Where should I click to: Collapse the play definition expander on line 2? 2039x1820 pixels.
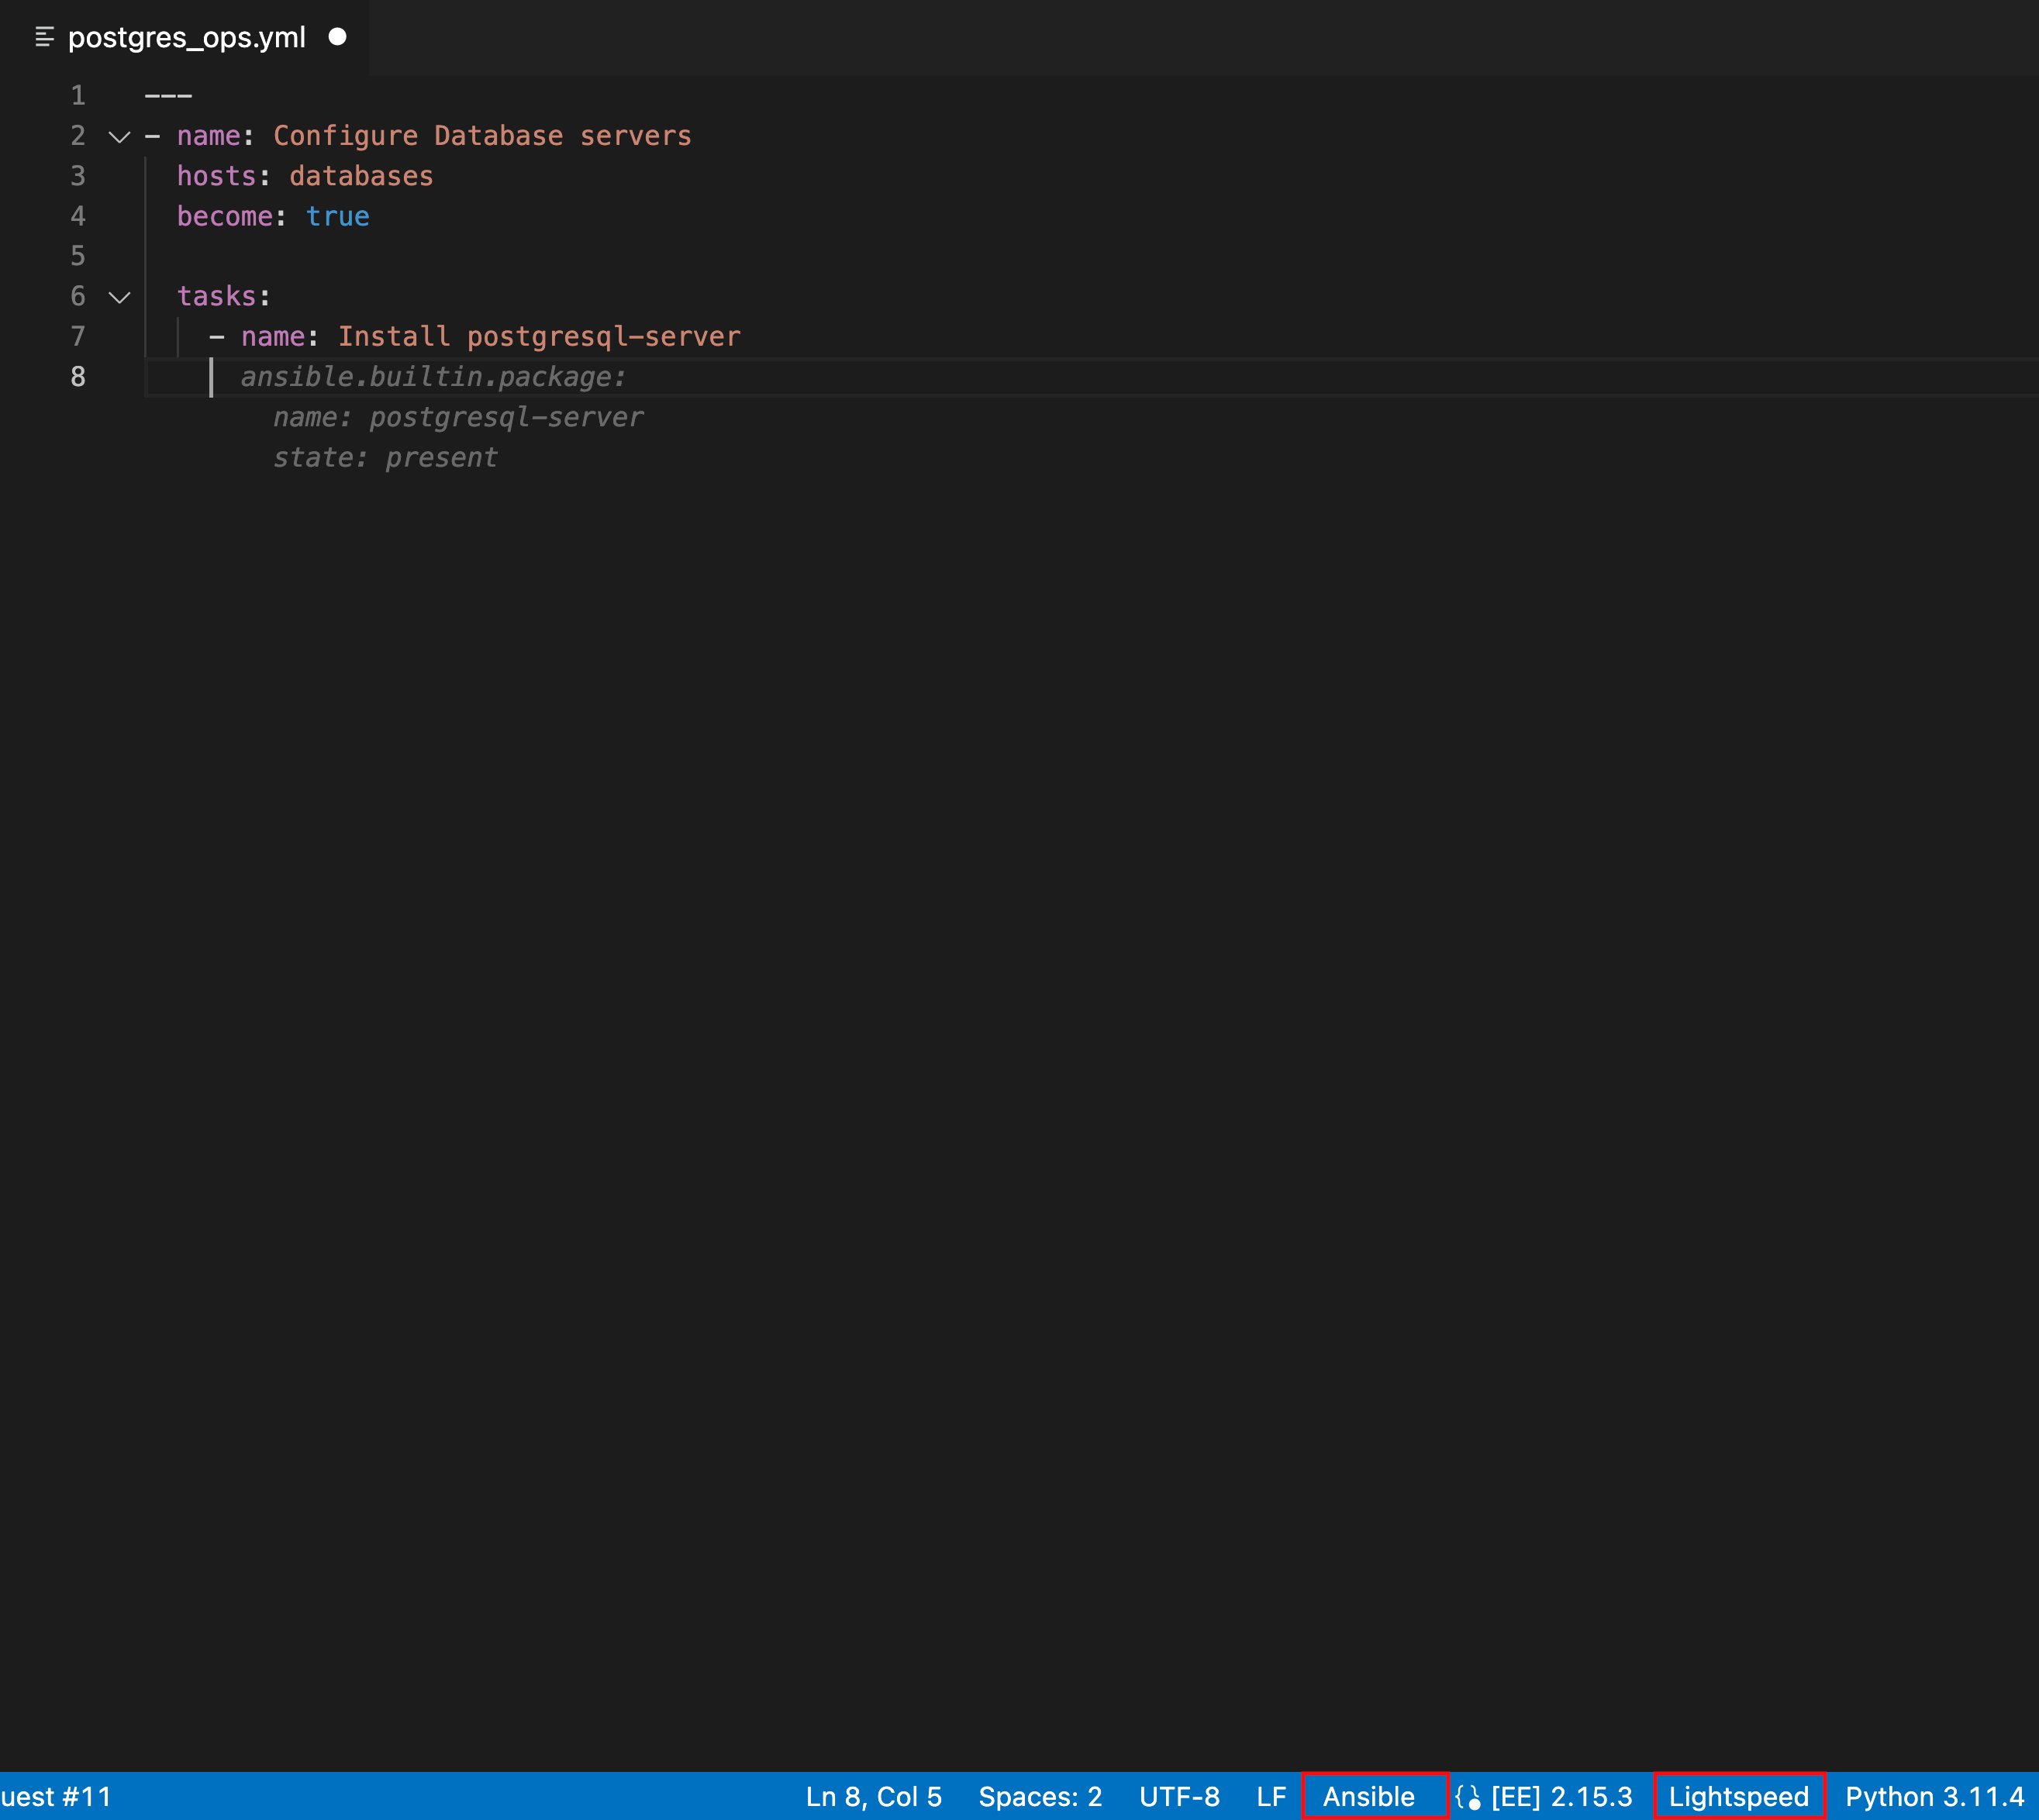(x=116, y=136)
